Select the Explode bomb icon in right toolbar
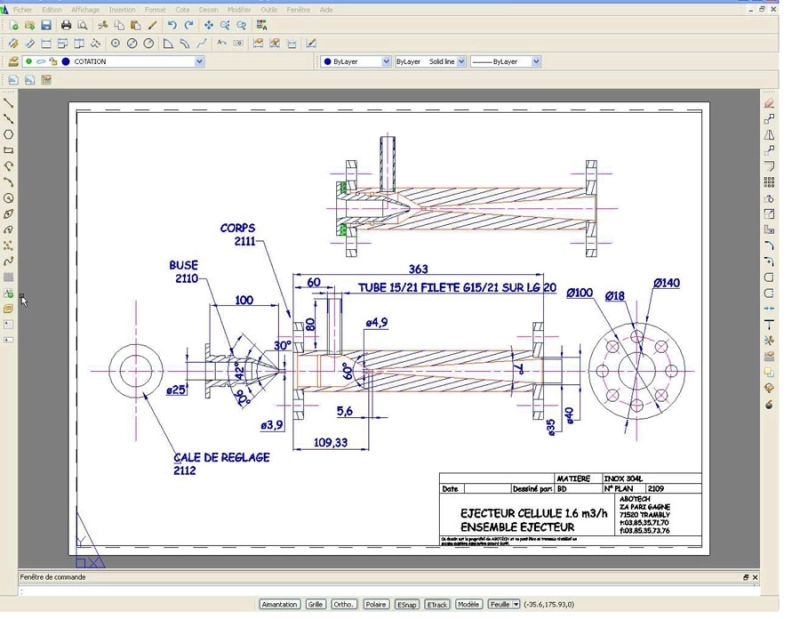 [x=769, y=404]
